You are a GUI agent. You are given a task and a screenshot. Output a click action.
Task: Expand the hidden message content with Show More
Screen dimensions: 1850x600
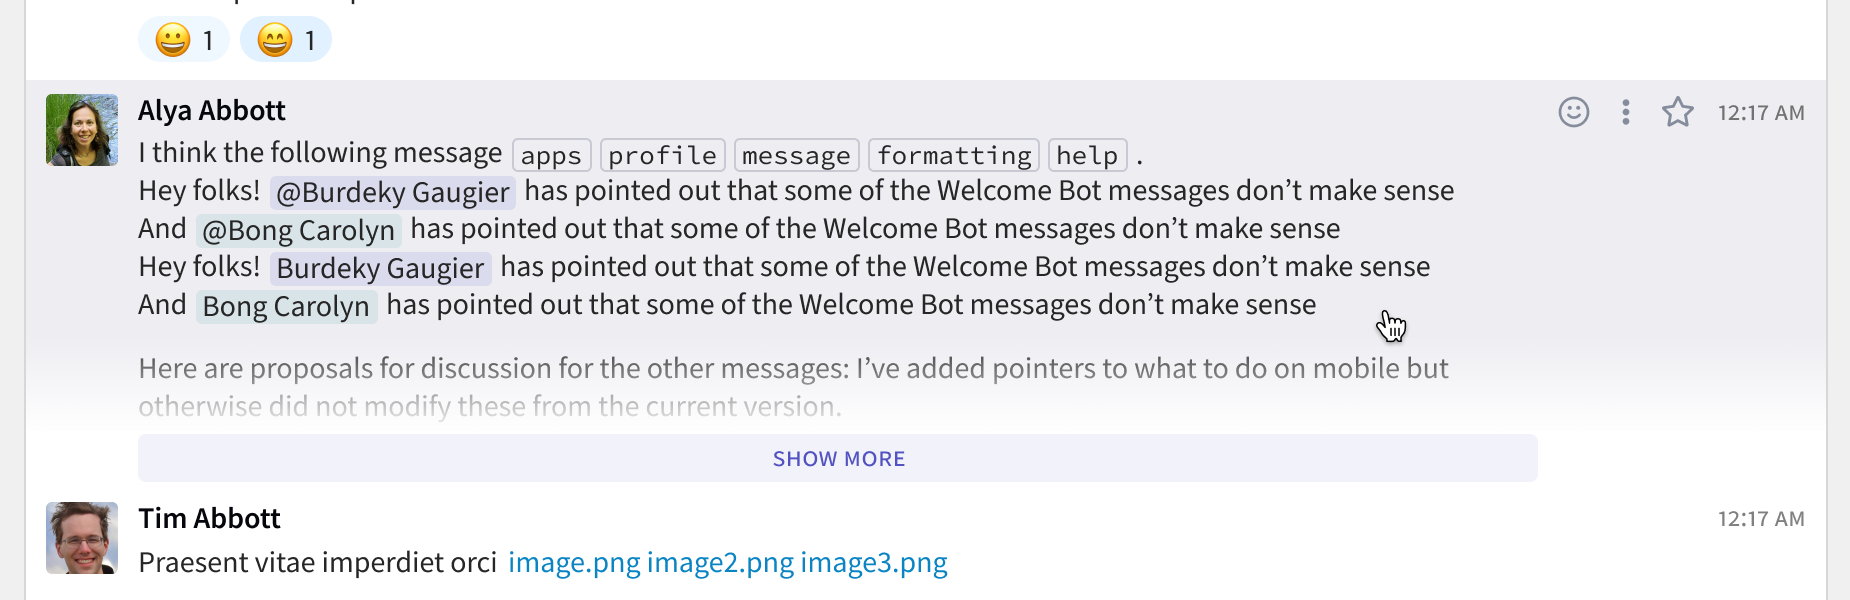coord(838,458)
